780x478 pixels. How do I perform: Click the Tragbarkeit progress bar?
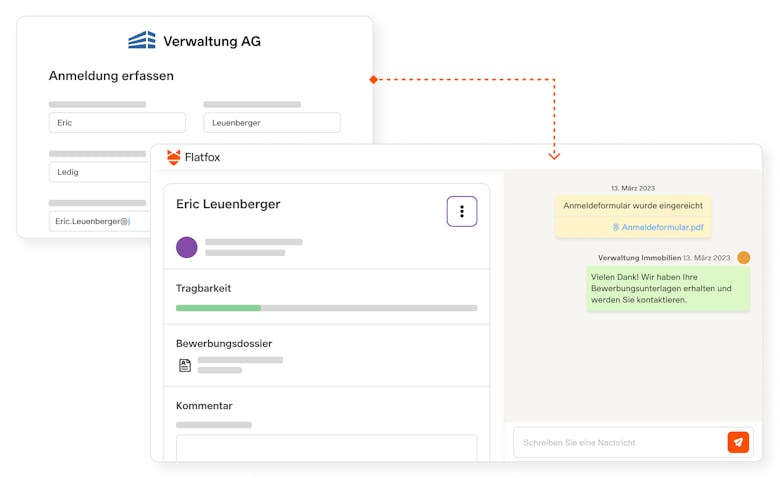pos(326,308)
